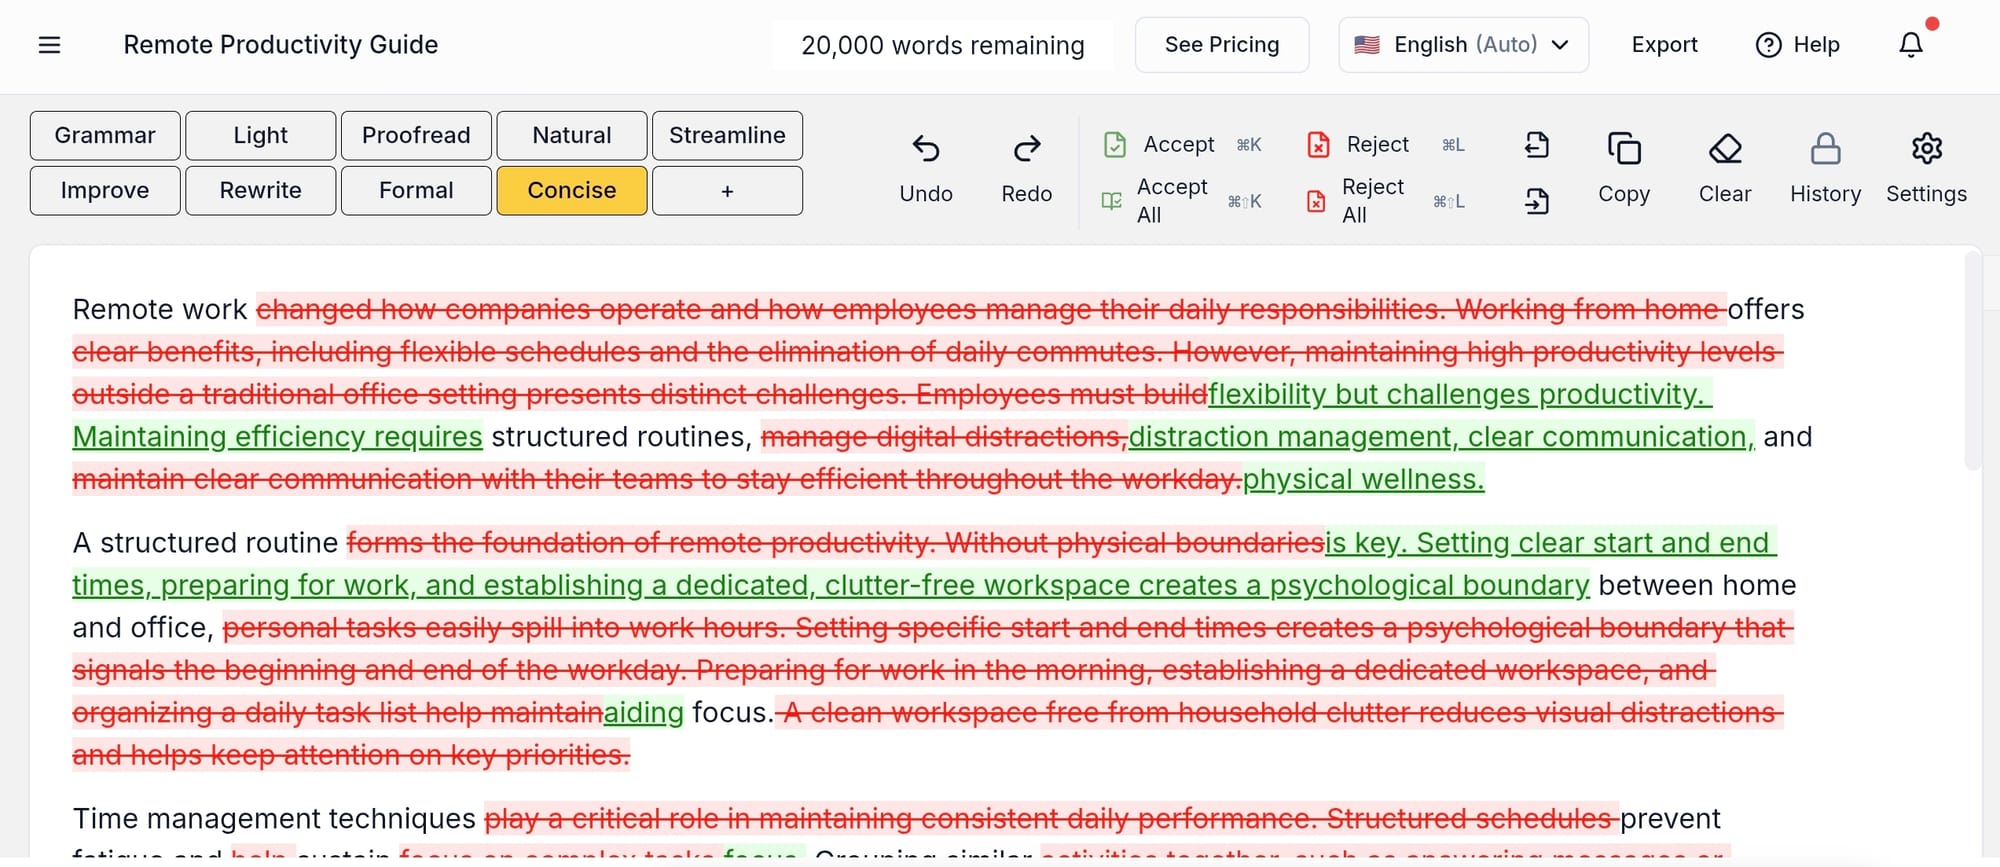This screenshot has height=867, width=2000.
Task: Click the left-arrow document icon
Action: tap(1537, 146)
